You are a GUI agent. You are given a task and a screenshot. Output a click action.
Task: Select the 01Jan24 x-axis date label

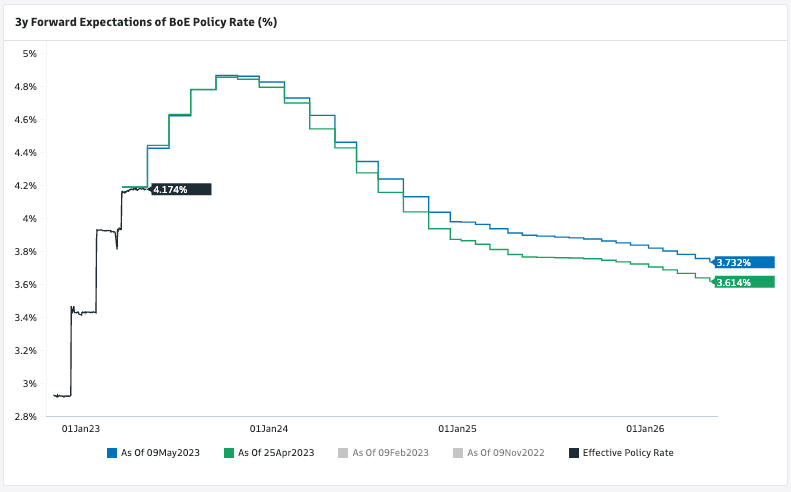(269, 429)
